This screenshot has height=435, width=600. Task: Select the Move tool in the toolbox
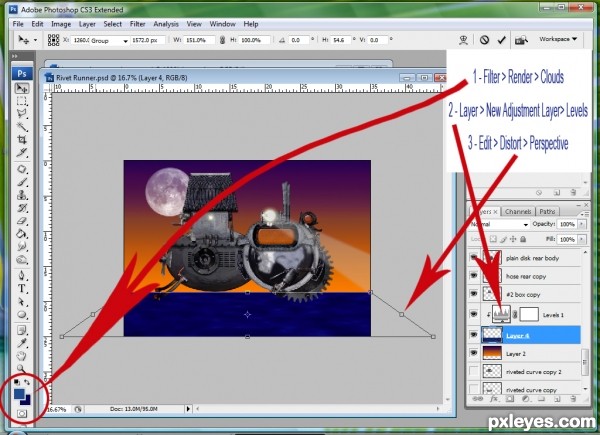pos(22,88)
